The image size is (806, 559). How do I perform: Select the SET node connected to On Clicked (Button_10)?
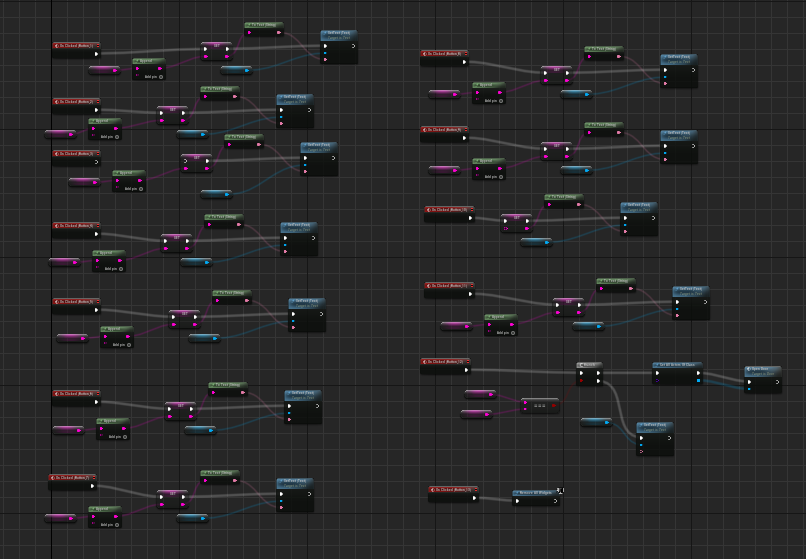(516, 223)
